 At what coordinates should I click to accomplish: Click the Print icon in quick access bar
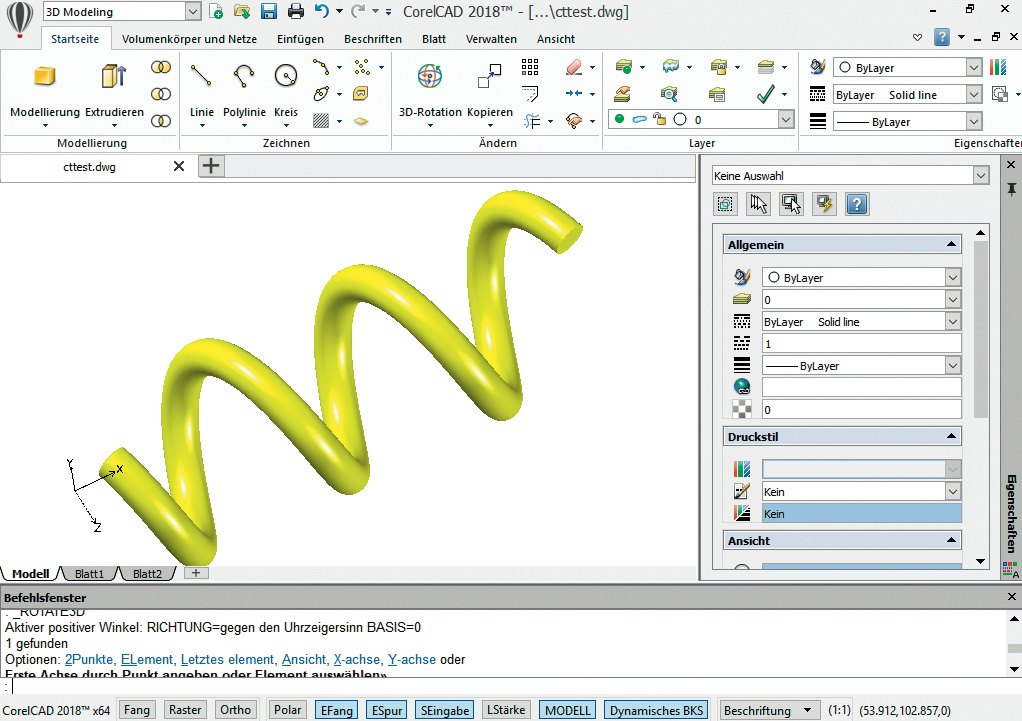click(296, 12)
